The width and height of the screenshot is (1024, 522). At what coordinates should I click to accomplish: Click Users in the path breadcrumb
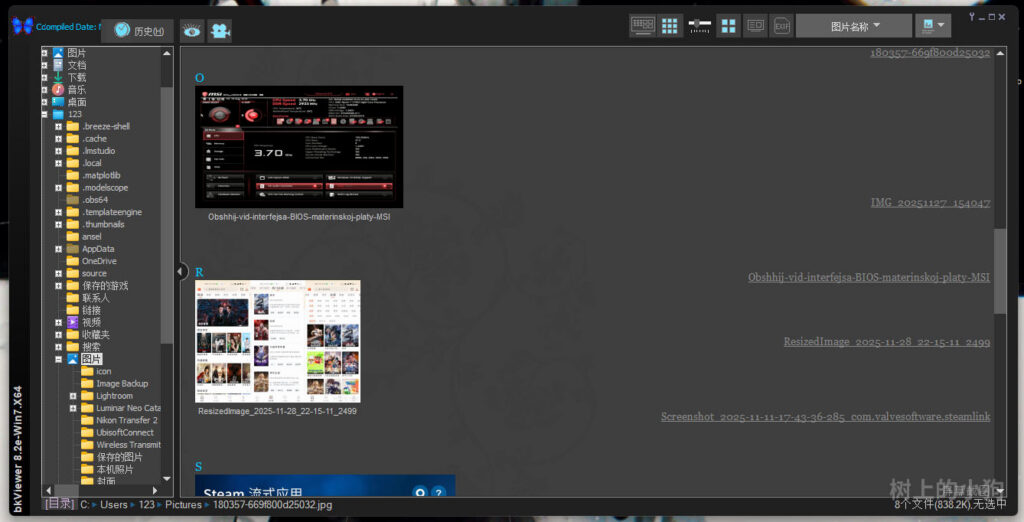click(113, 505)
